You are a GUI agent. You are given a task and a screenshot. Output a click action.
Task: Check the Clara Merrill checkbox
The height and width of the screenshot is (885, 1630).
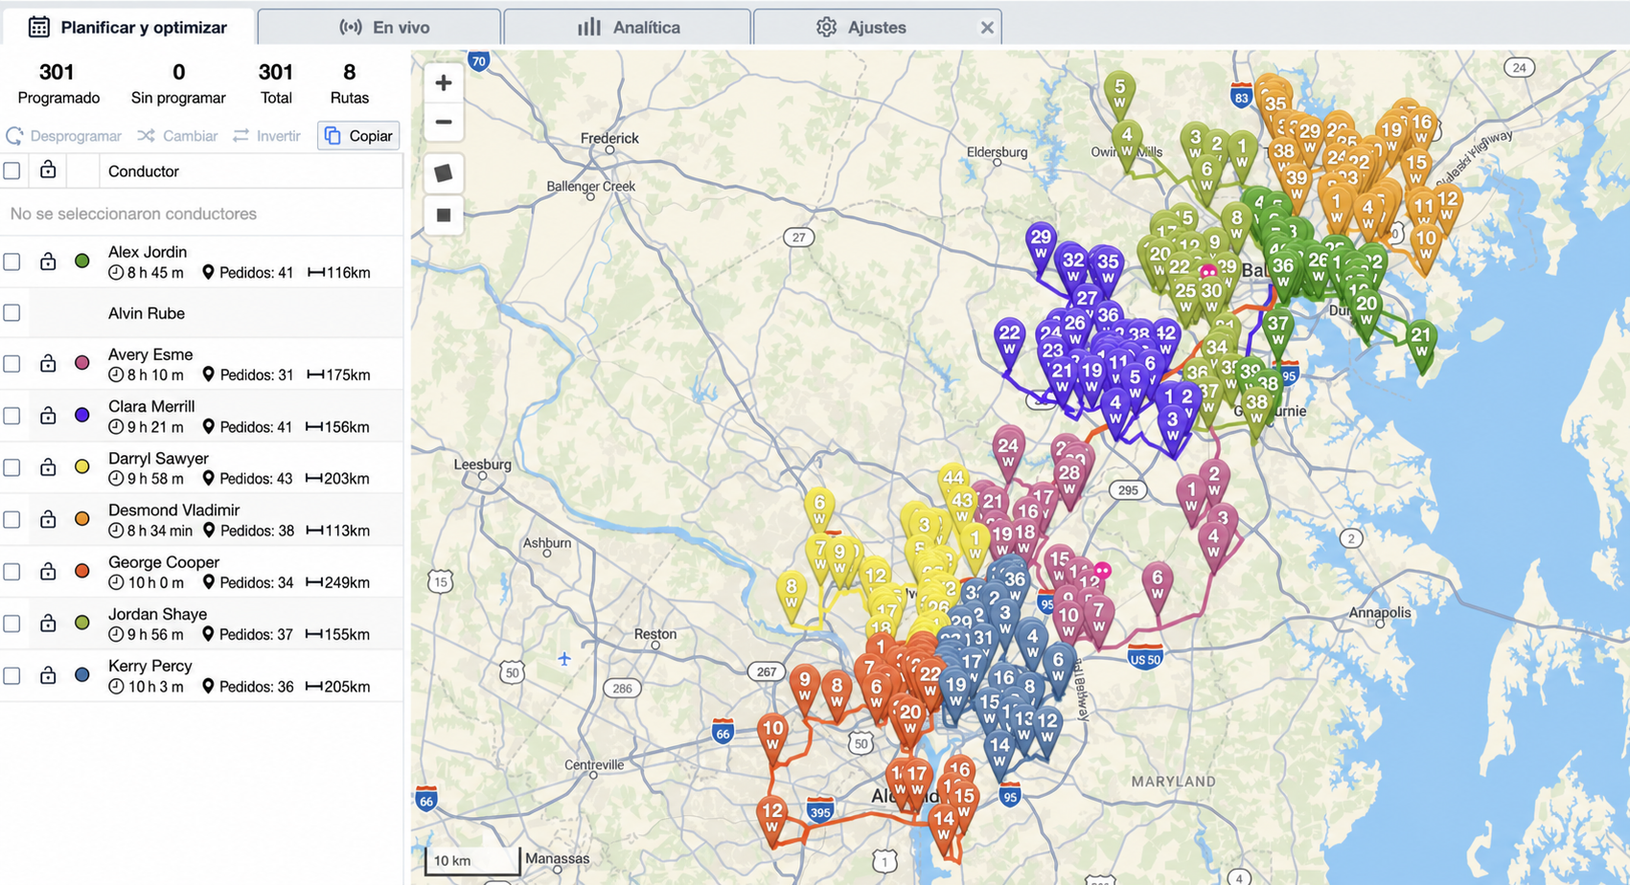(12, 416)
